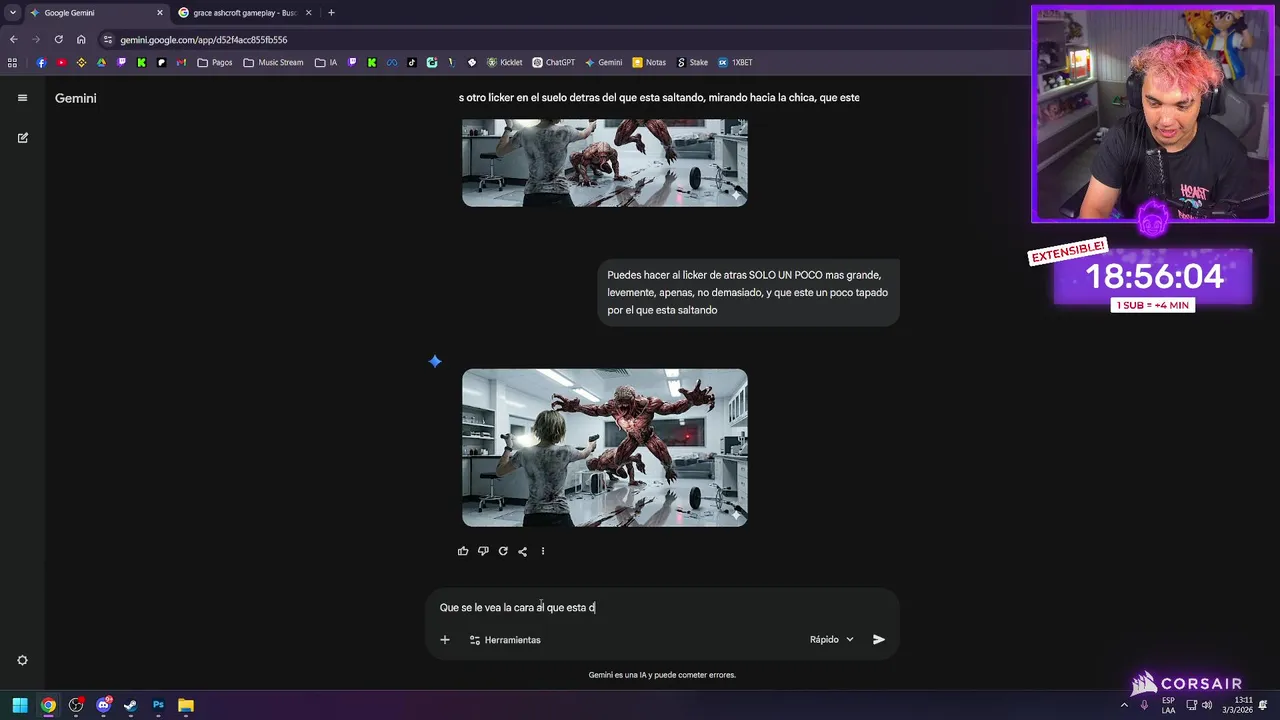Open the volume control in system tray
Screen dimensions: 1280x720
point(1207,705)
